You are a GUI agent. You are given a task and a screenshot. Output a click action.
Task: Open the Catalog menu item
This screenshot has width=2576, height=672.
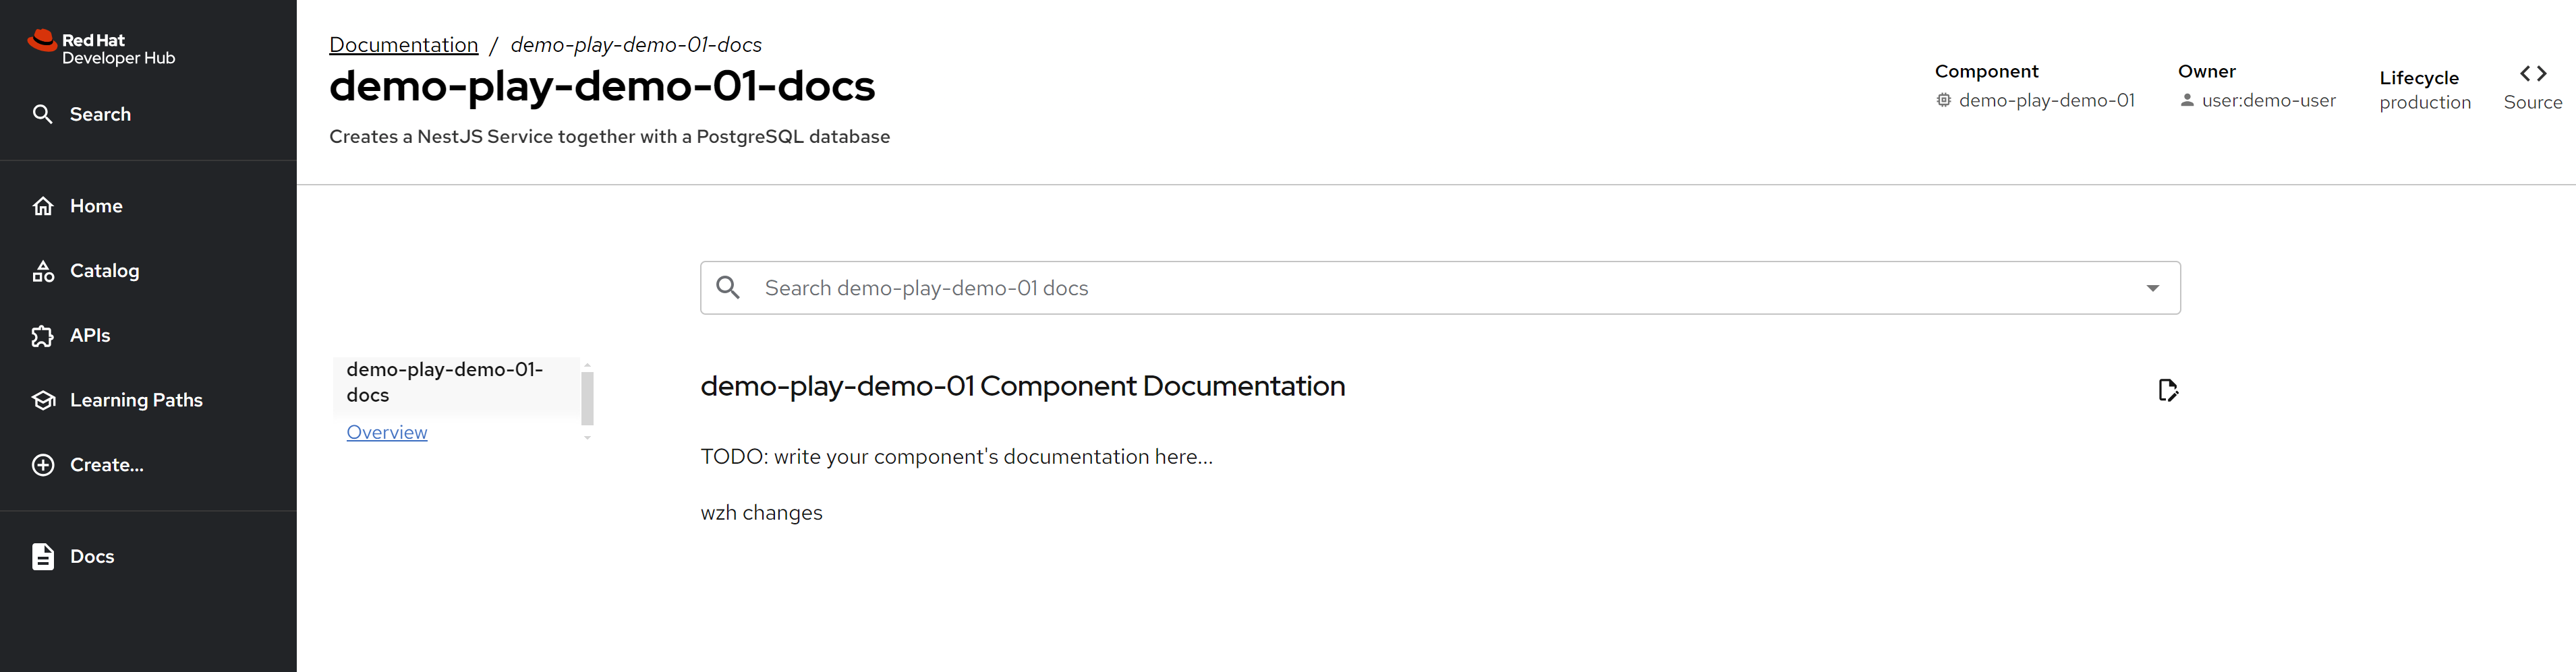coord(104,271)
